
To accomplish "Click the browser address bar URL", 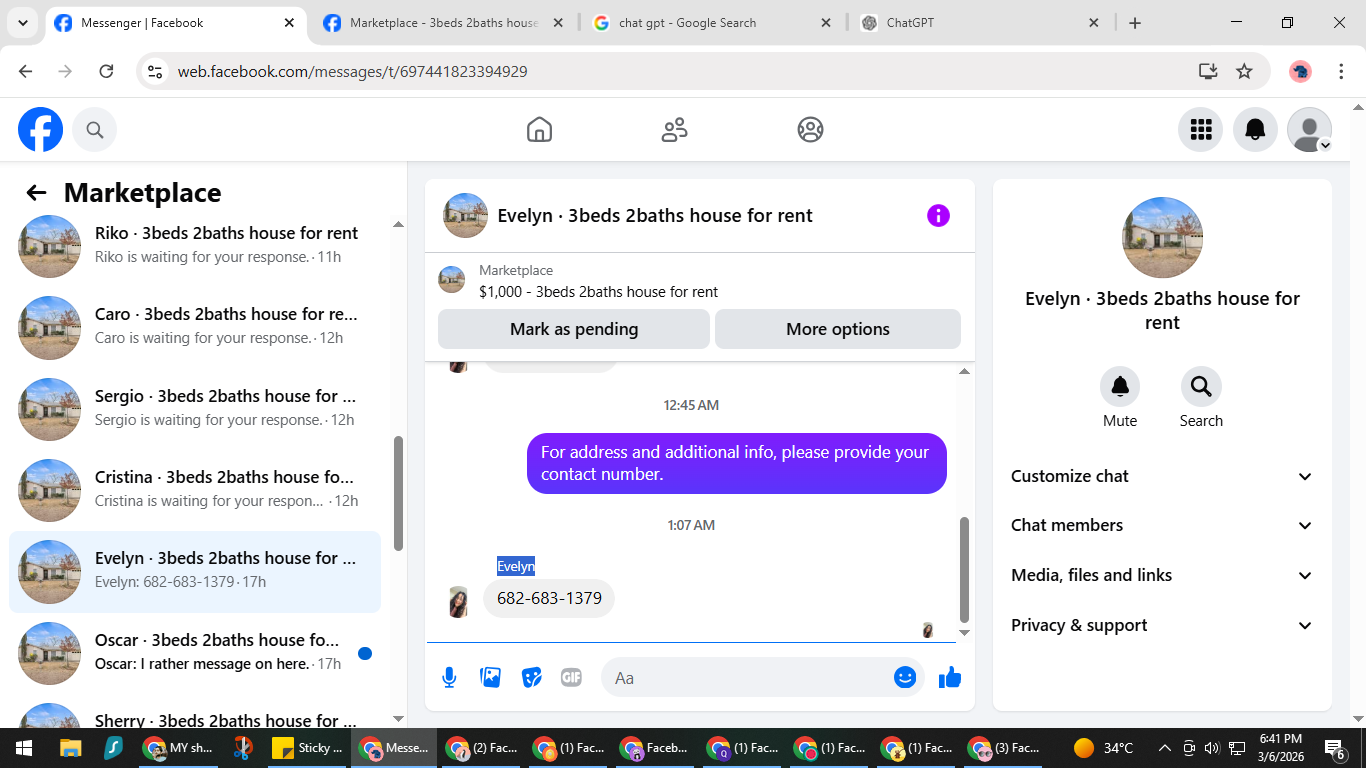I will tap(353, 71).
